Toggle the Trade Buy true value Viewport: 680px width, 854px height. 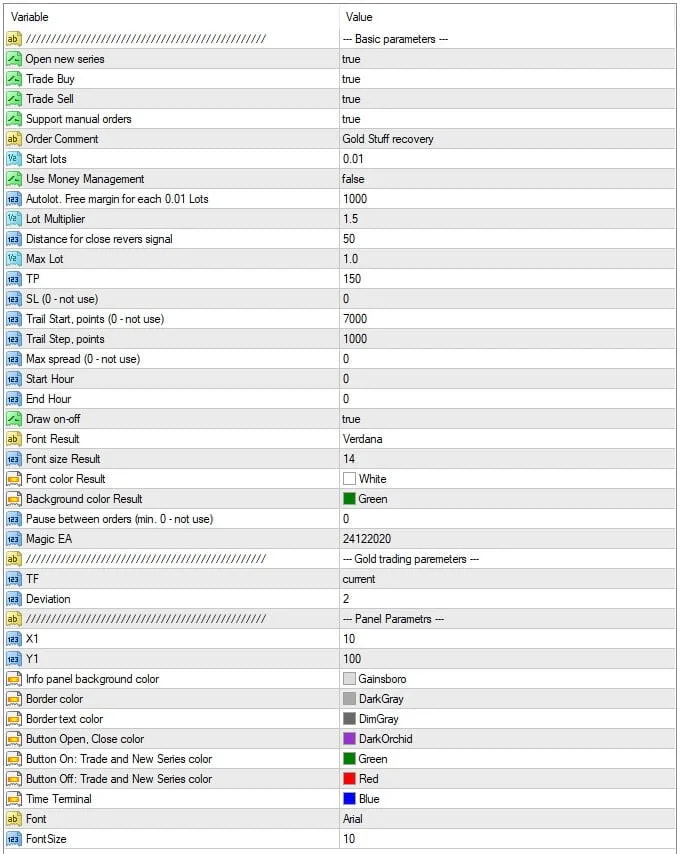tap(352, 79)
